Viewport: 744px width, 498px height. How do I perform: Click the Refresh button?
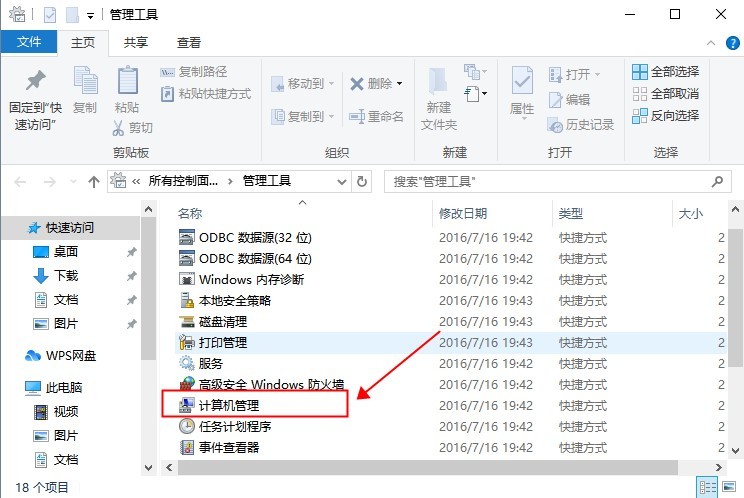click(362, 182)
